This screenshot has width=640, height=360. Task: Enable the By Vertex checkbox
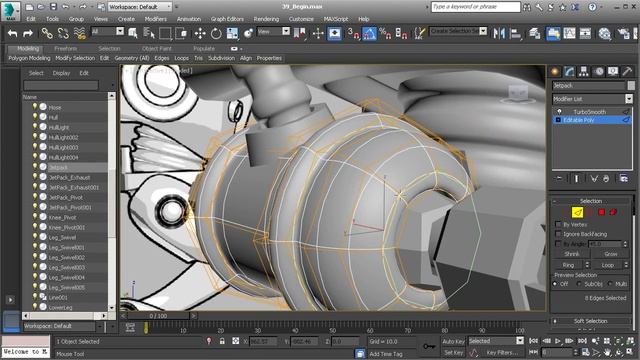click(x=558, y=224)
